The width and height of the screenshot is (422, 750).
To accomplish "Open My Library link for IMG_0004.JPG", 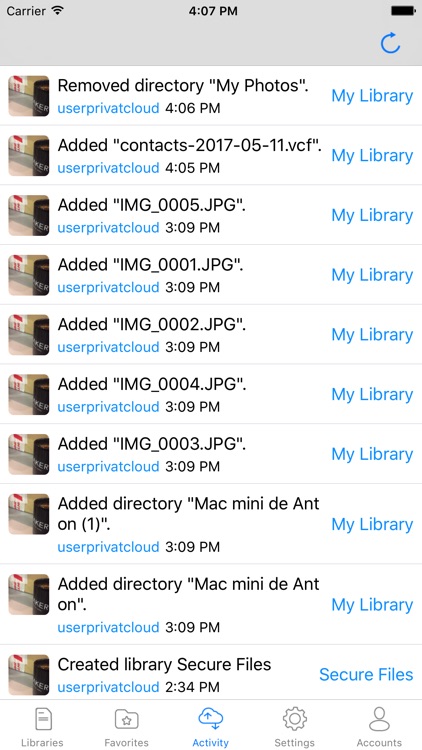I will [372, 394].
